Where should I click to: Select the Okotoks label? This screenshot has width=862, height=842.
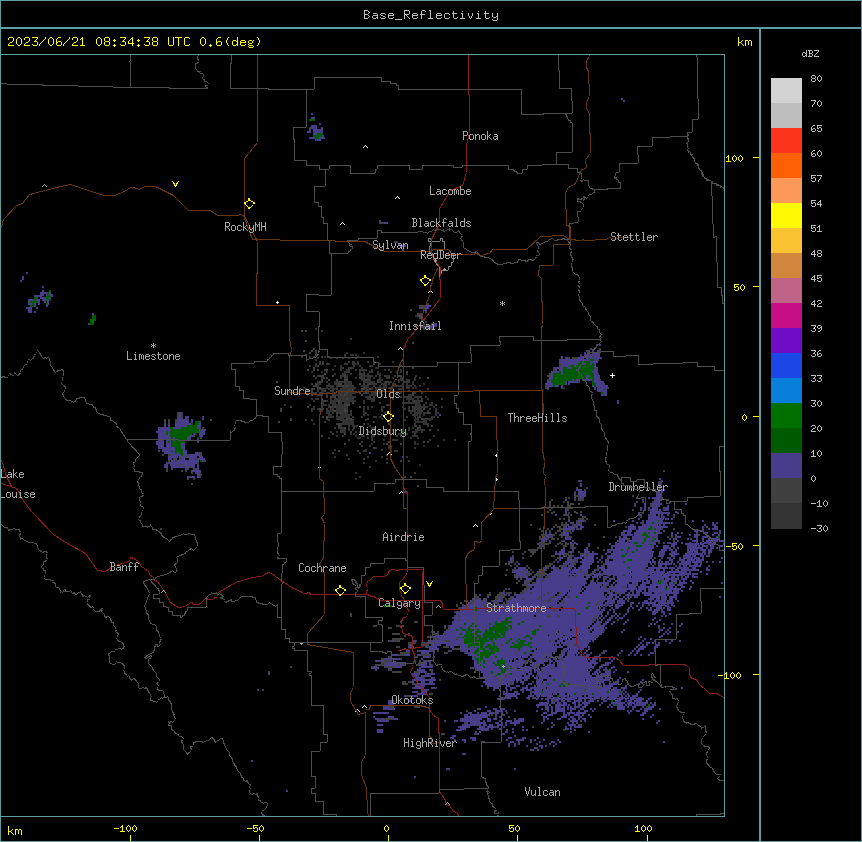[412, 700]
